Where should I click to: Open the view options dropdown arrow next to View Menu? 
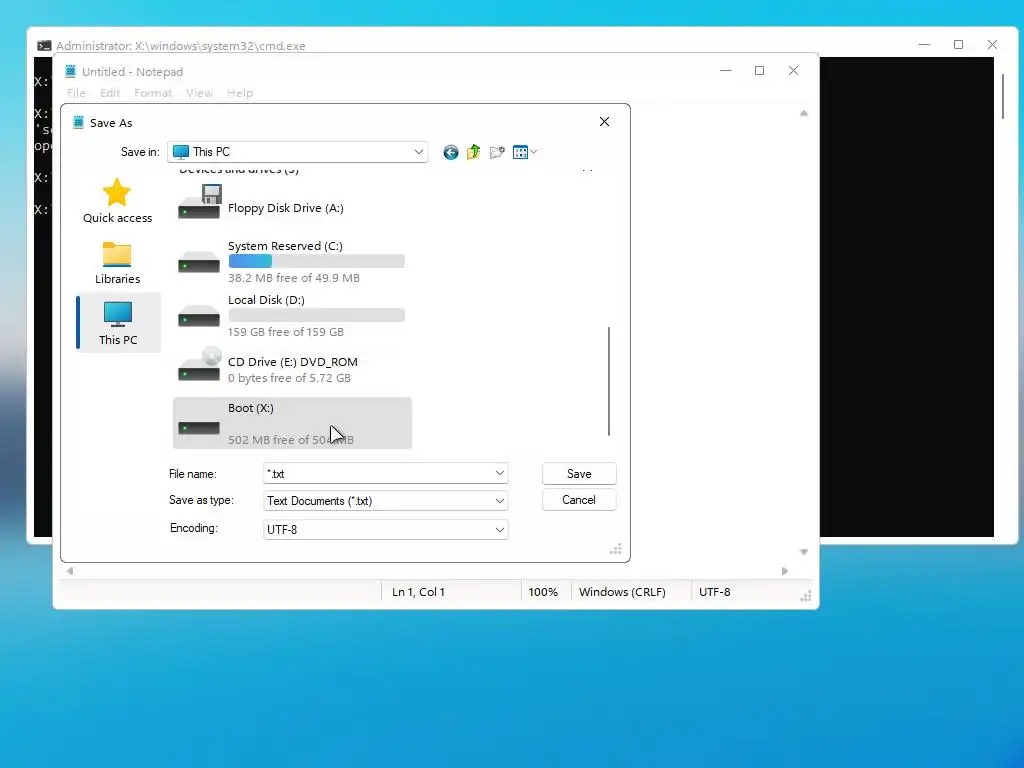pyautogui.click(x=534, y=152)
